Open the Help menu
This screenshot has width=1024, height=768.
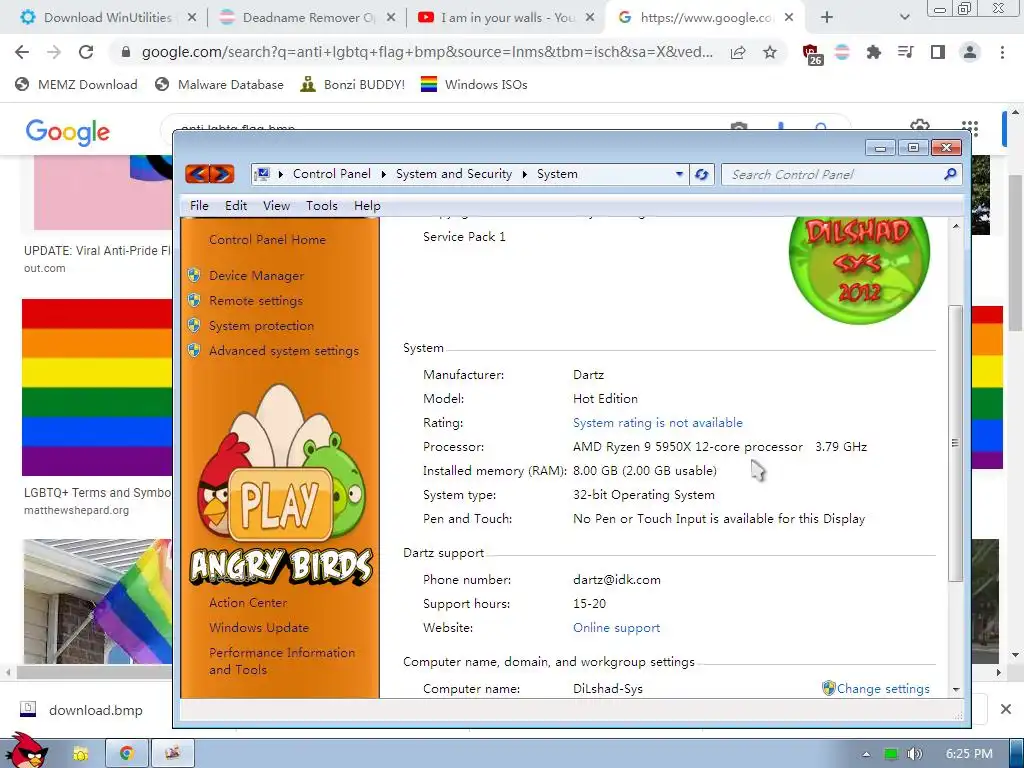(x=367, y=206)
